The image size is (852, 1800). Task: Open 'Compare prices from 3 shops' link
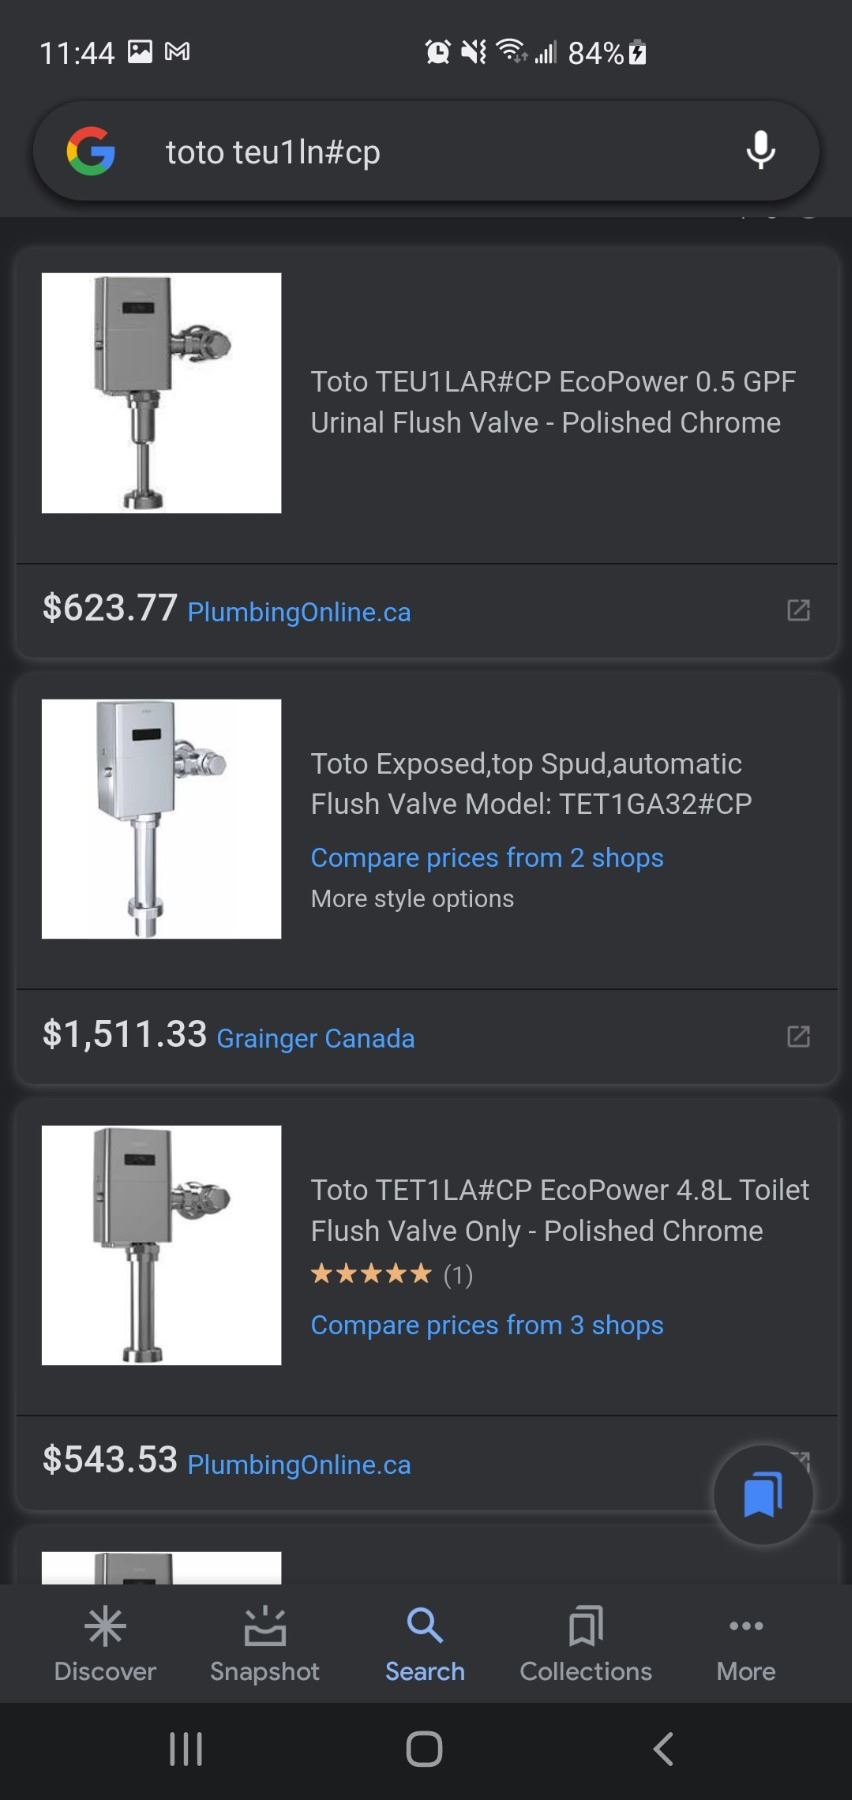point(487,1325)
